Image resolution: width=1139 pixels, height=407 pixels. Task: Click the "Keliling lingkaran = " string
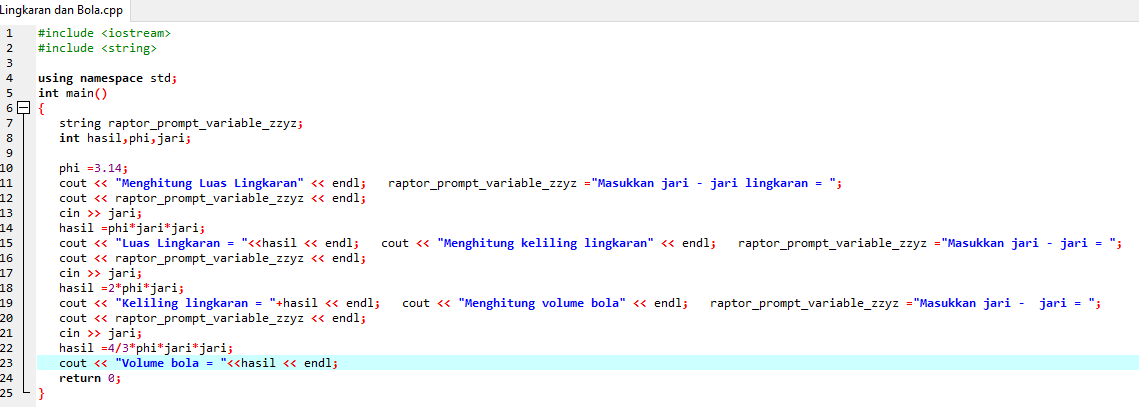pos(195,303)
